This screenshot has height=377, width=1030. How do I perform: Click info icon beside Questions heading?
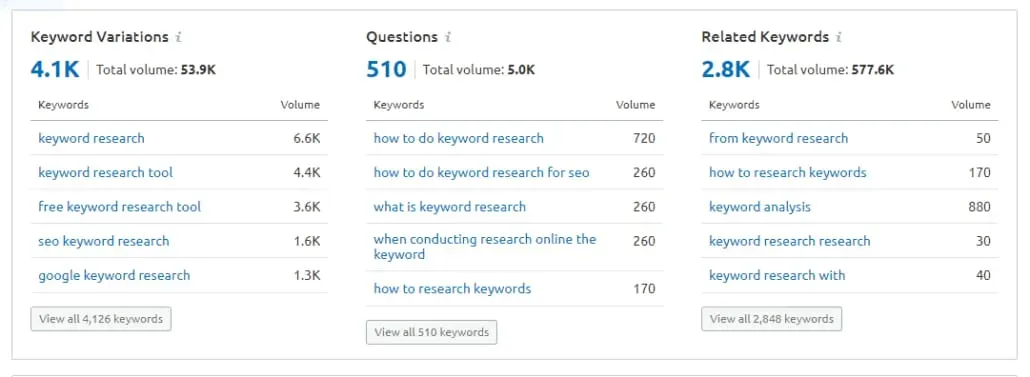pos(448,37)
